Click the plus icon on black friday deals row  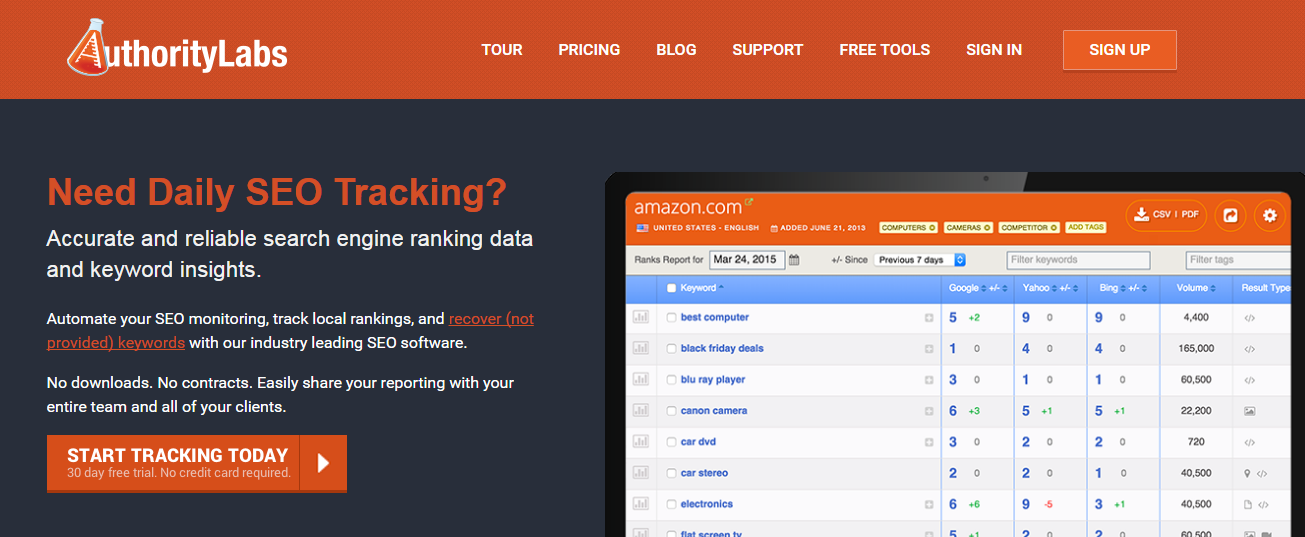pos(929,349)
